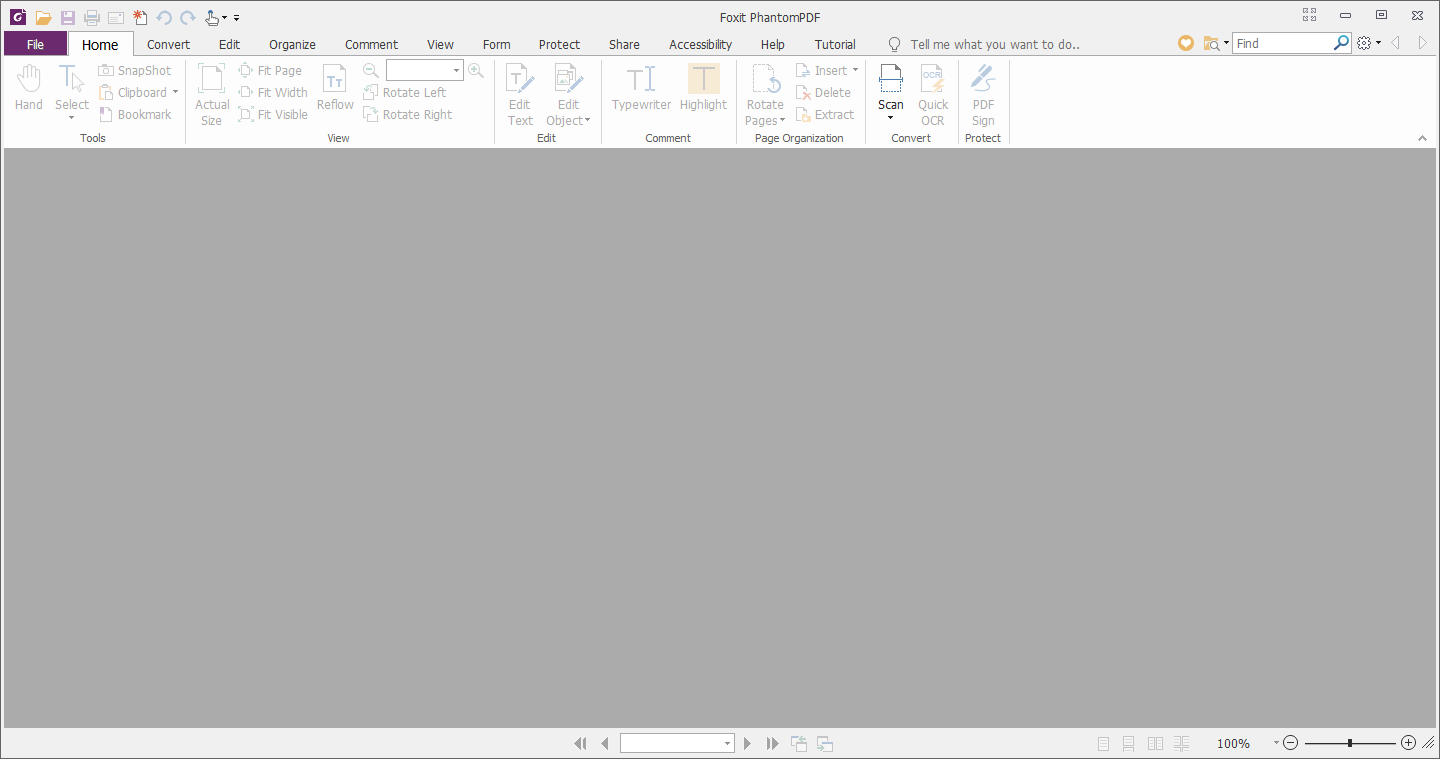Take a SnapShot of the page
Image resolution: width=1440 pixels, height=759 pixels.
click(x=135, y=71)
